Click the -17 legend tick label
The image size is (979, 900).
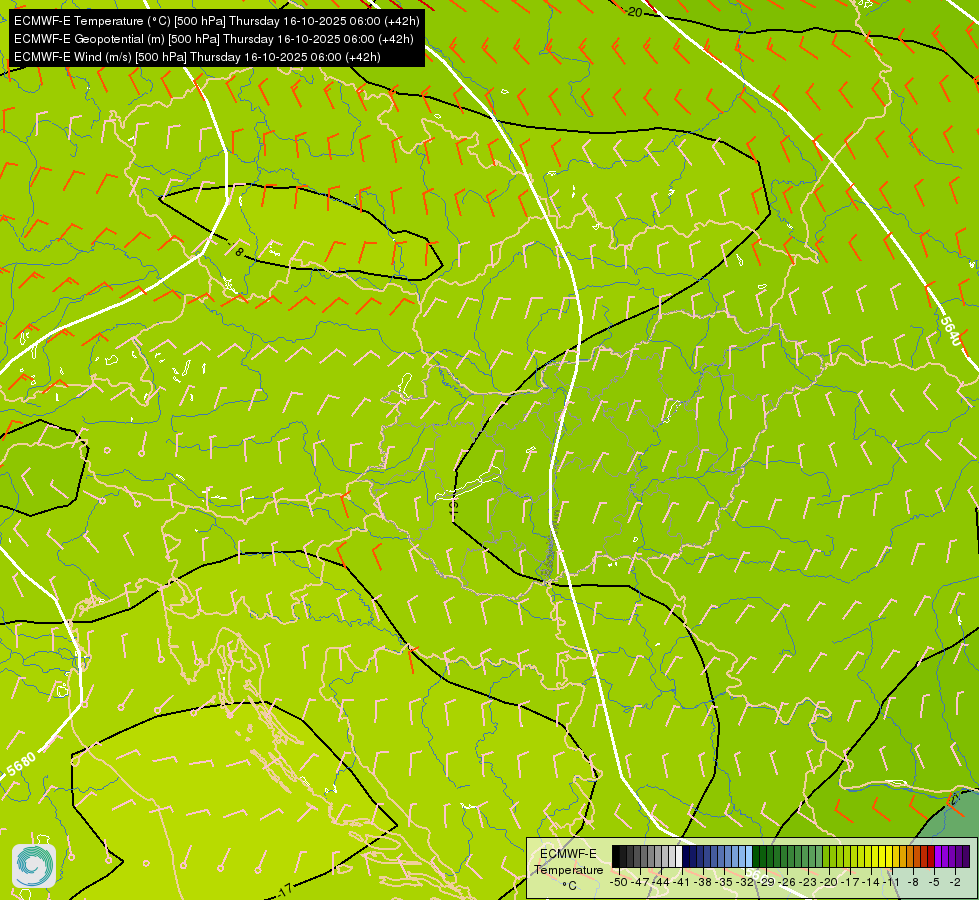click(x=850, y=882)
